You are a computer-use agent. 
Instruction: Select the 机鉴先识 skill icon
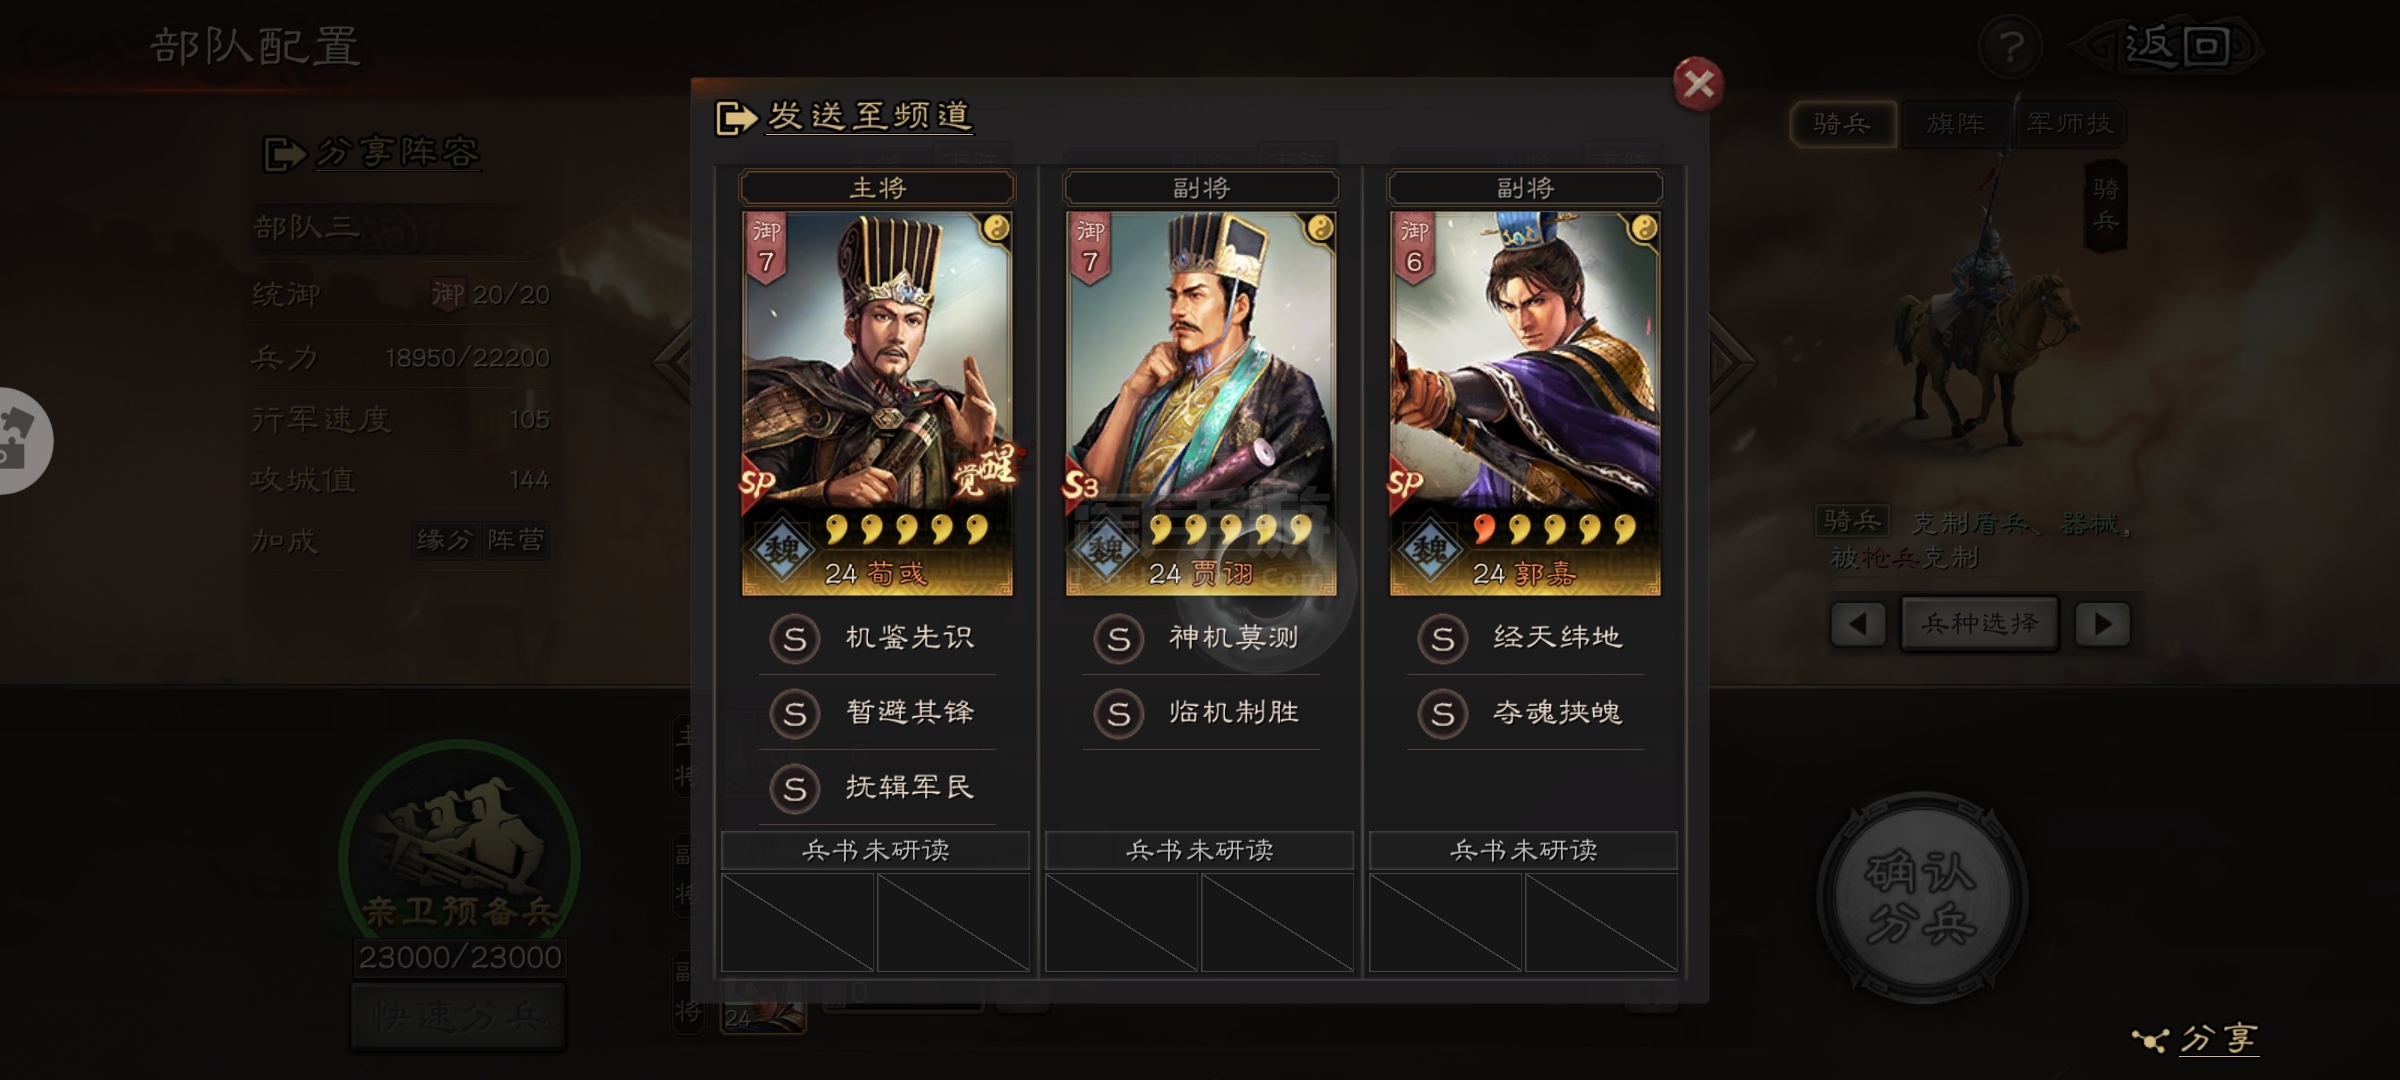point(795,639)
